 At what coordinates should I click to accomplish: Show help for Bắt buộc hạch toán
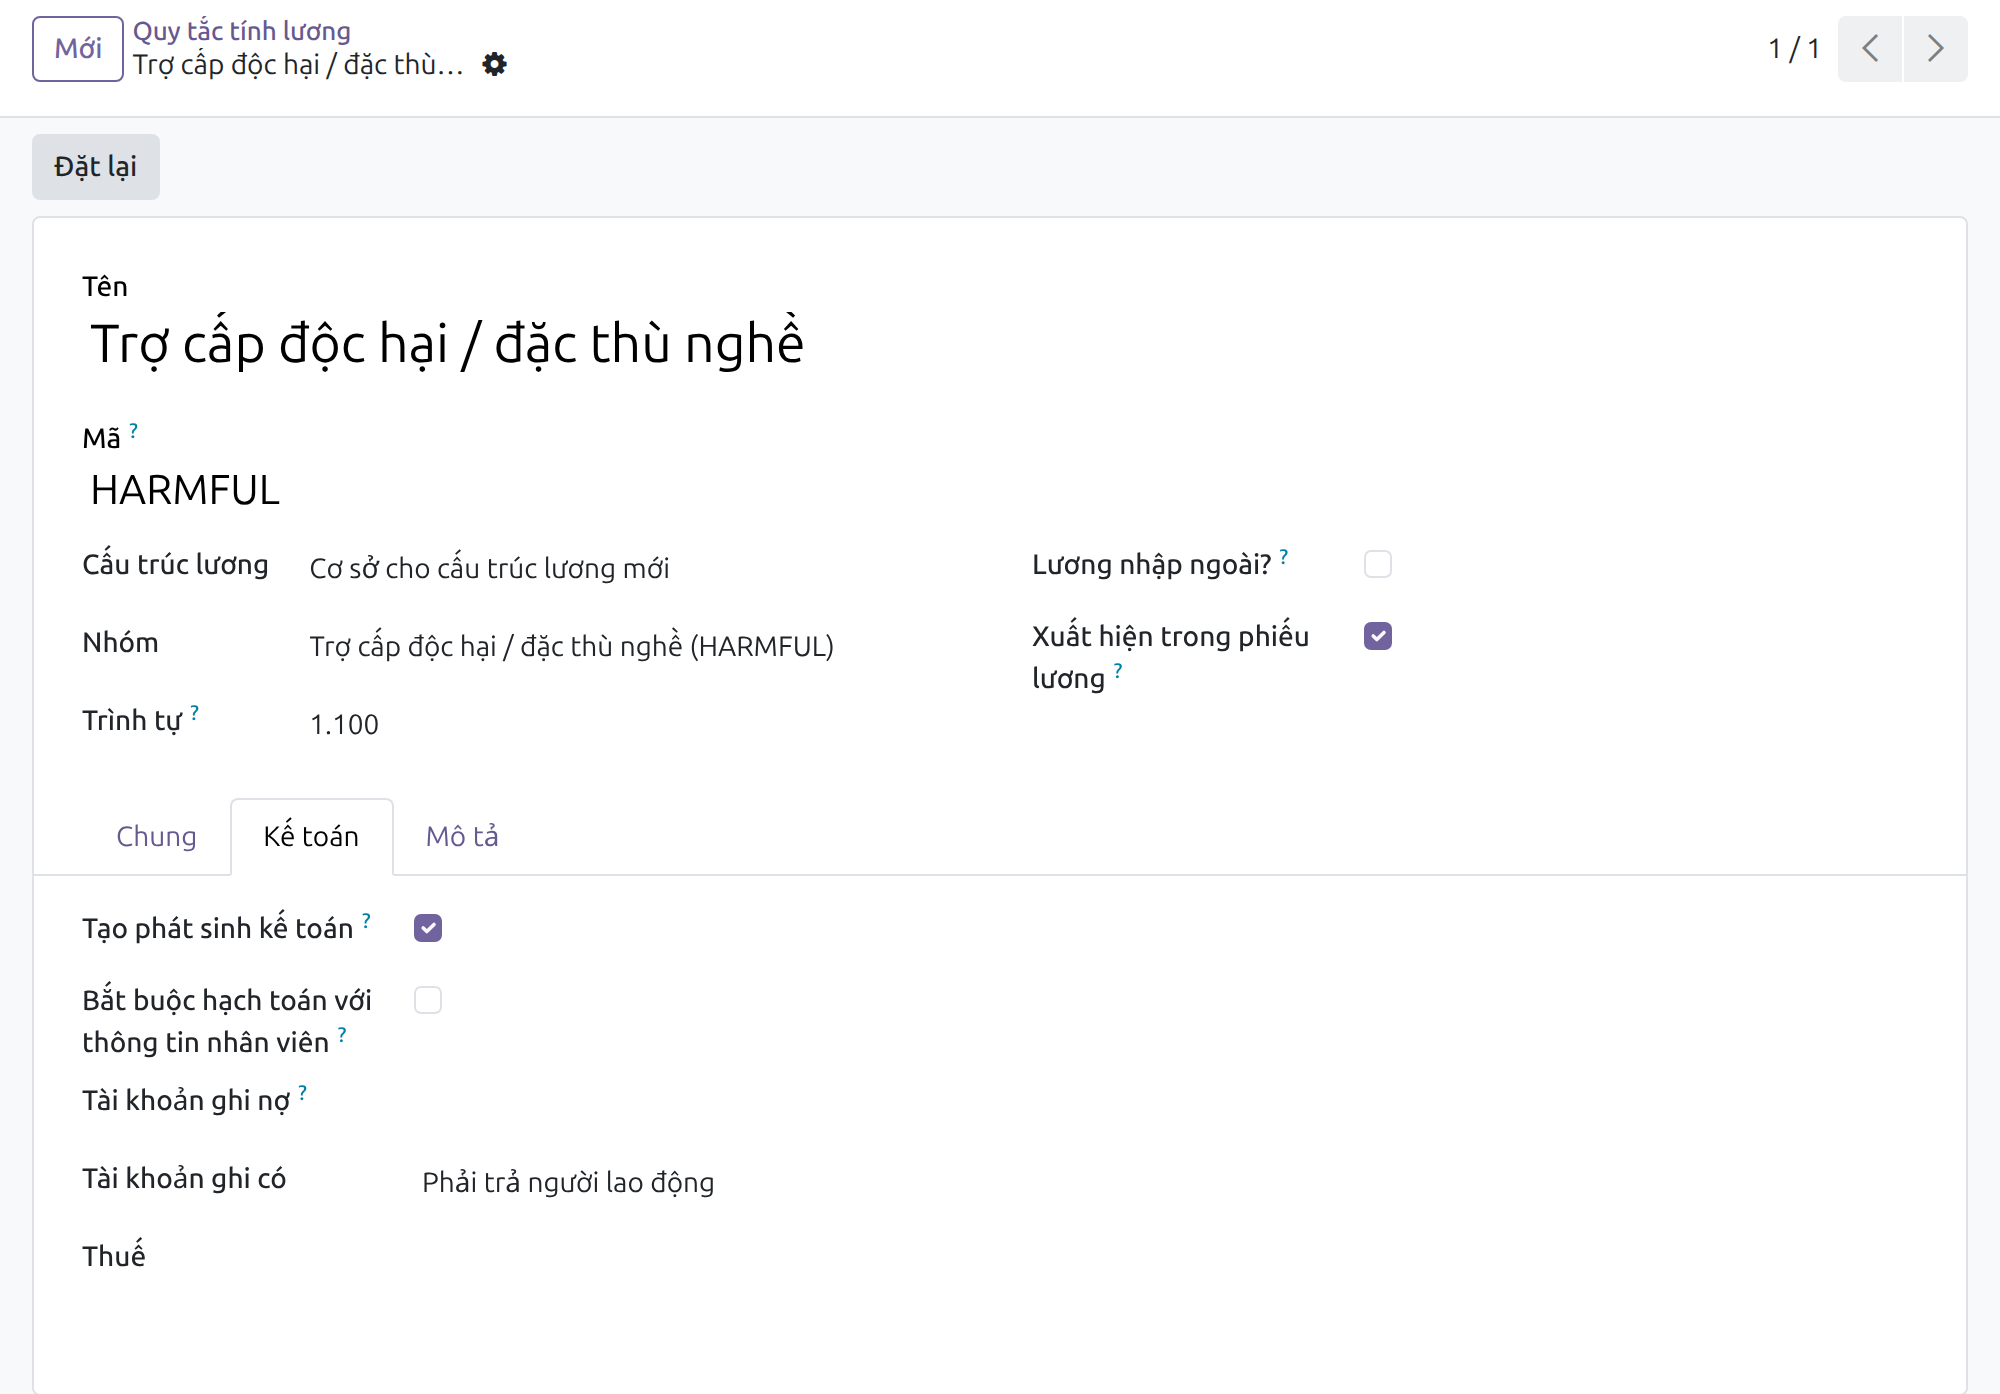(342, 1034)
